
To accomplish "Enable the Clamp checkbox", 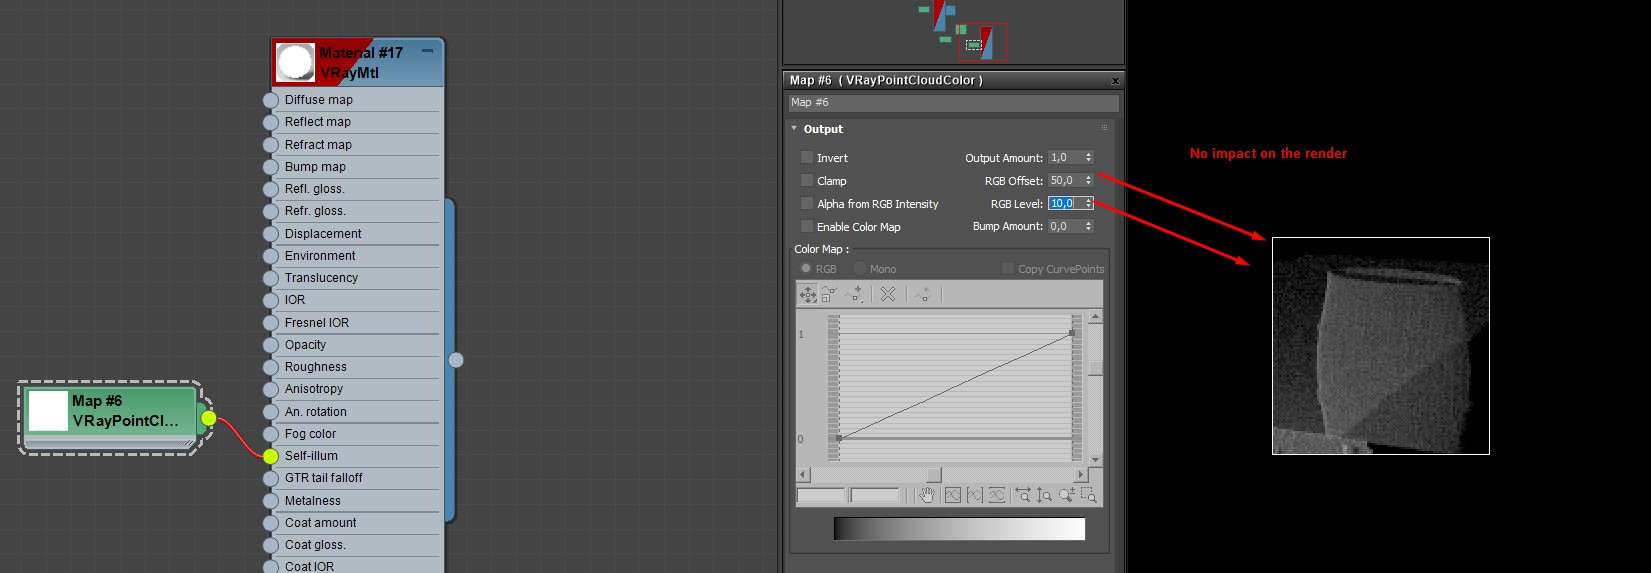I will pos(807,181).
